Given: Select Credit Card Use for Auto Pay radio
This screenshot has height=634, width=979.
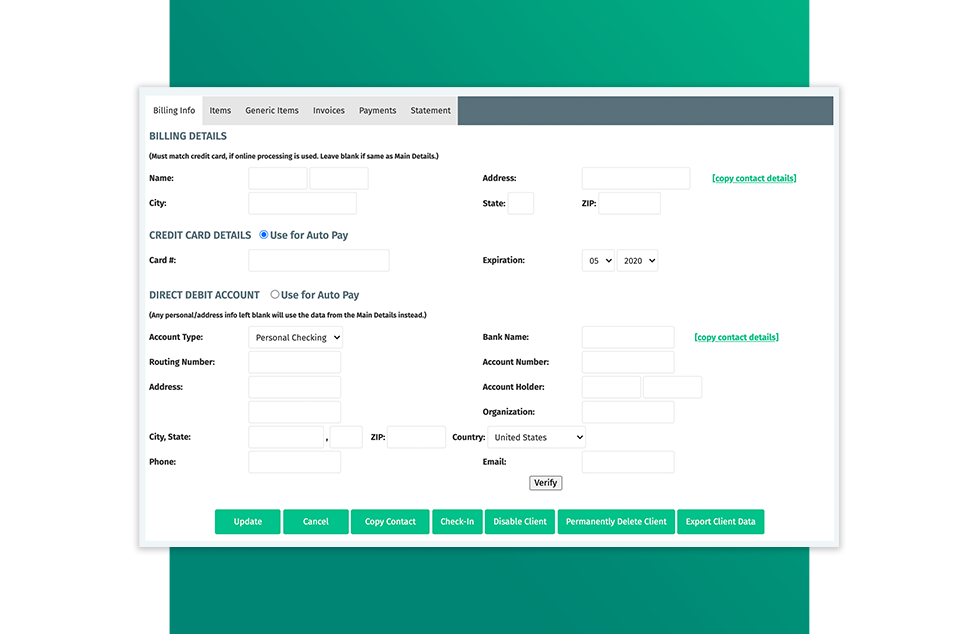Looking at the screenshot, I should (x=264, y=235).
